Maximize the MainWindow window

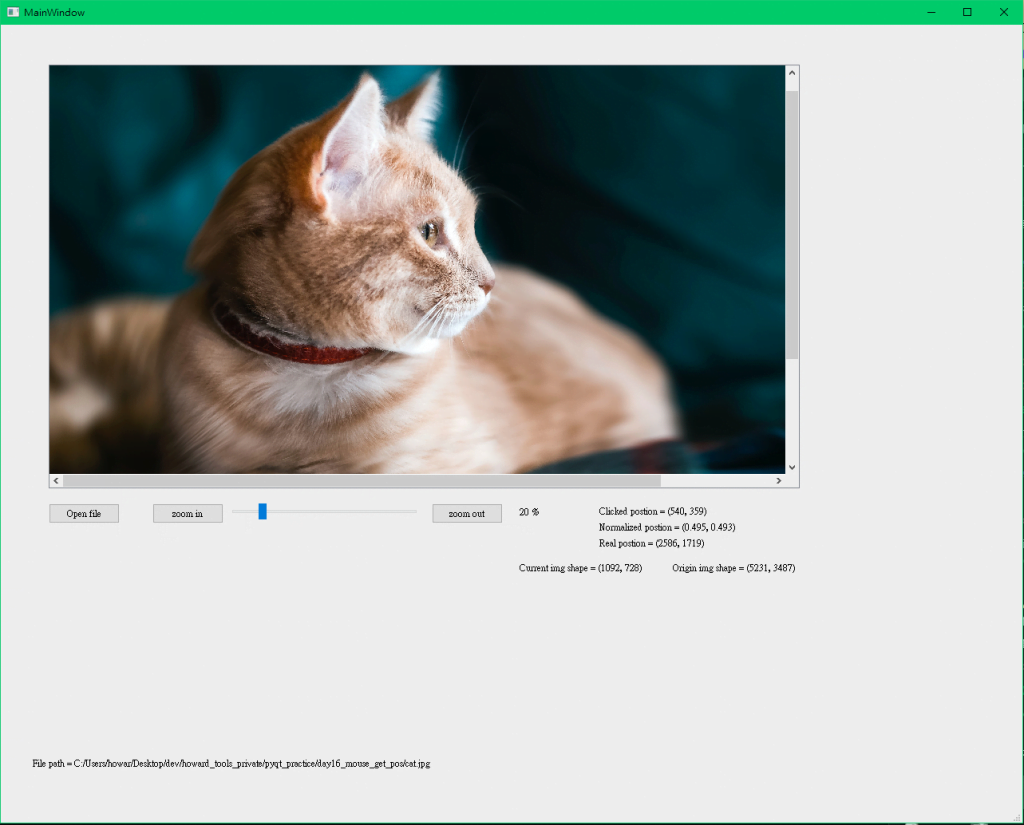point(967,12)
